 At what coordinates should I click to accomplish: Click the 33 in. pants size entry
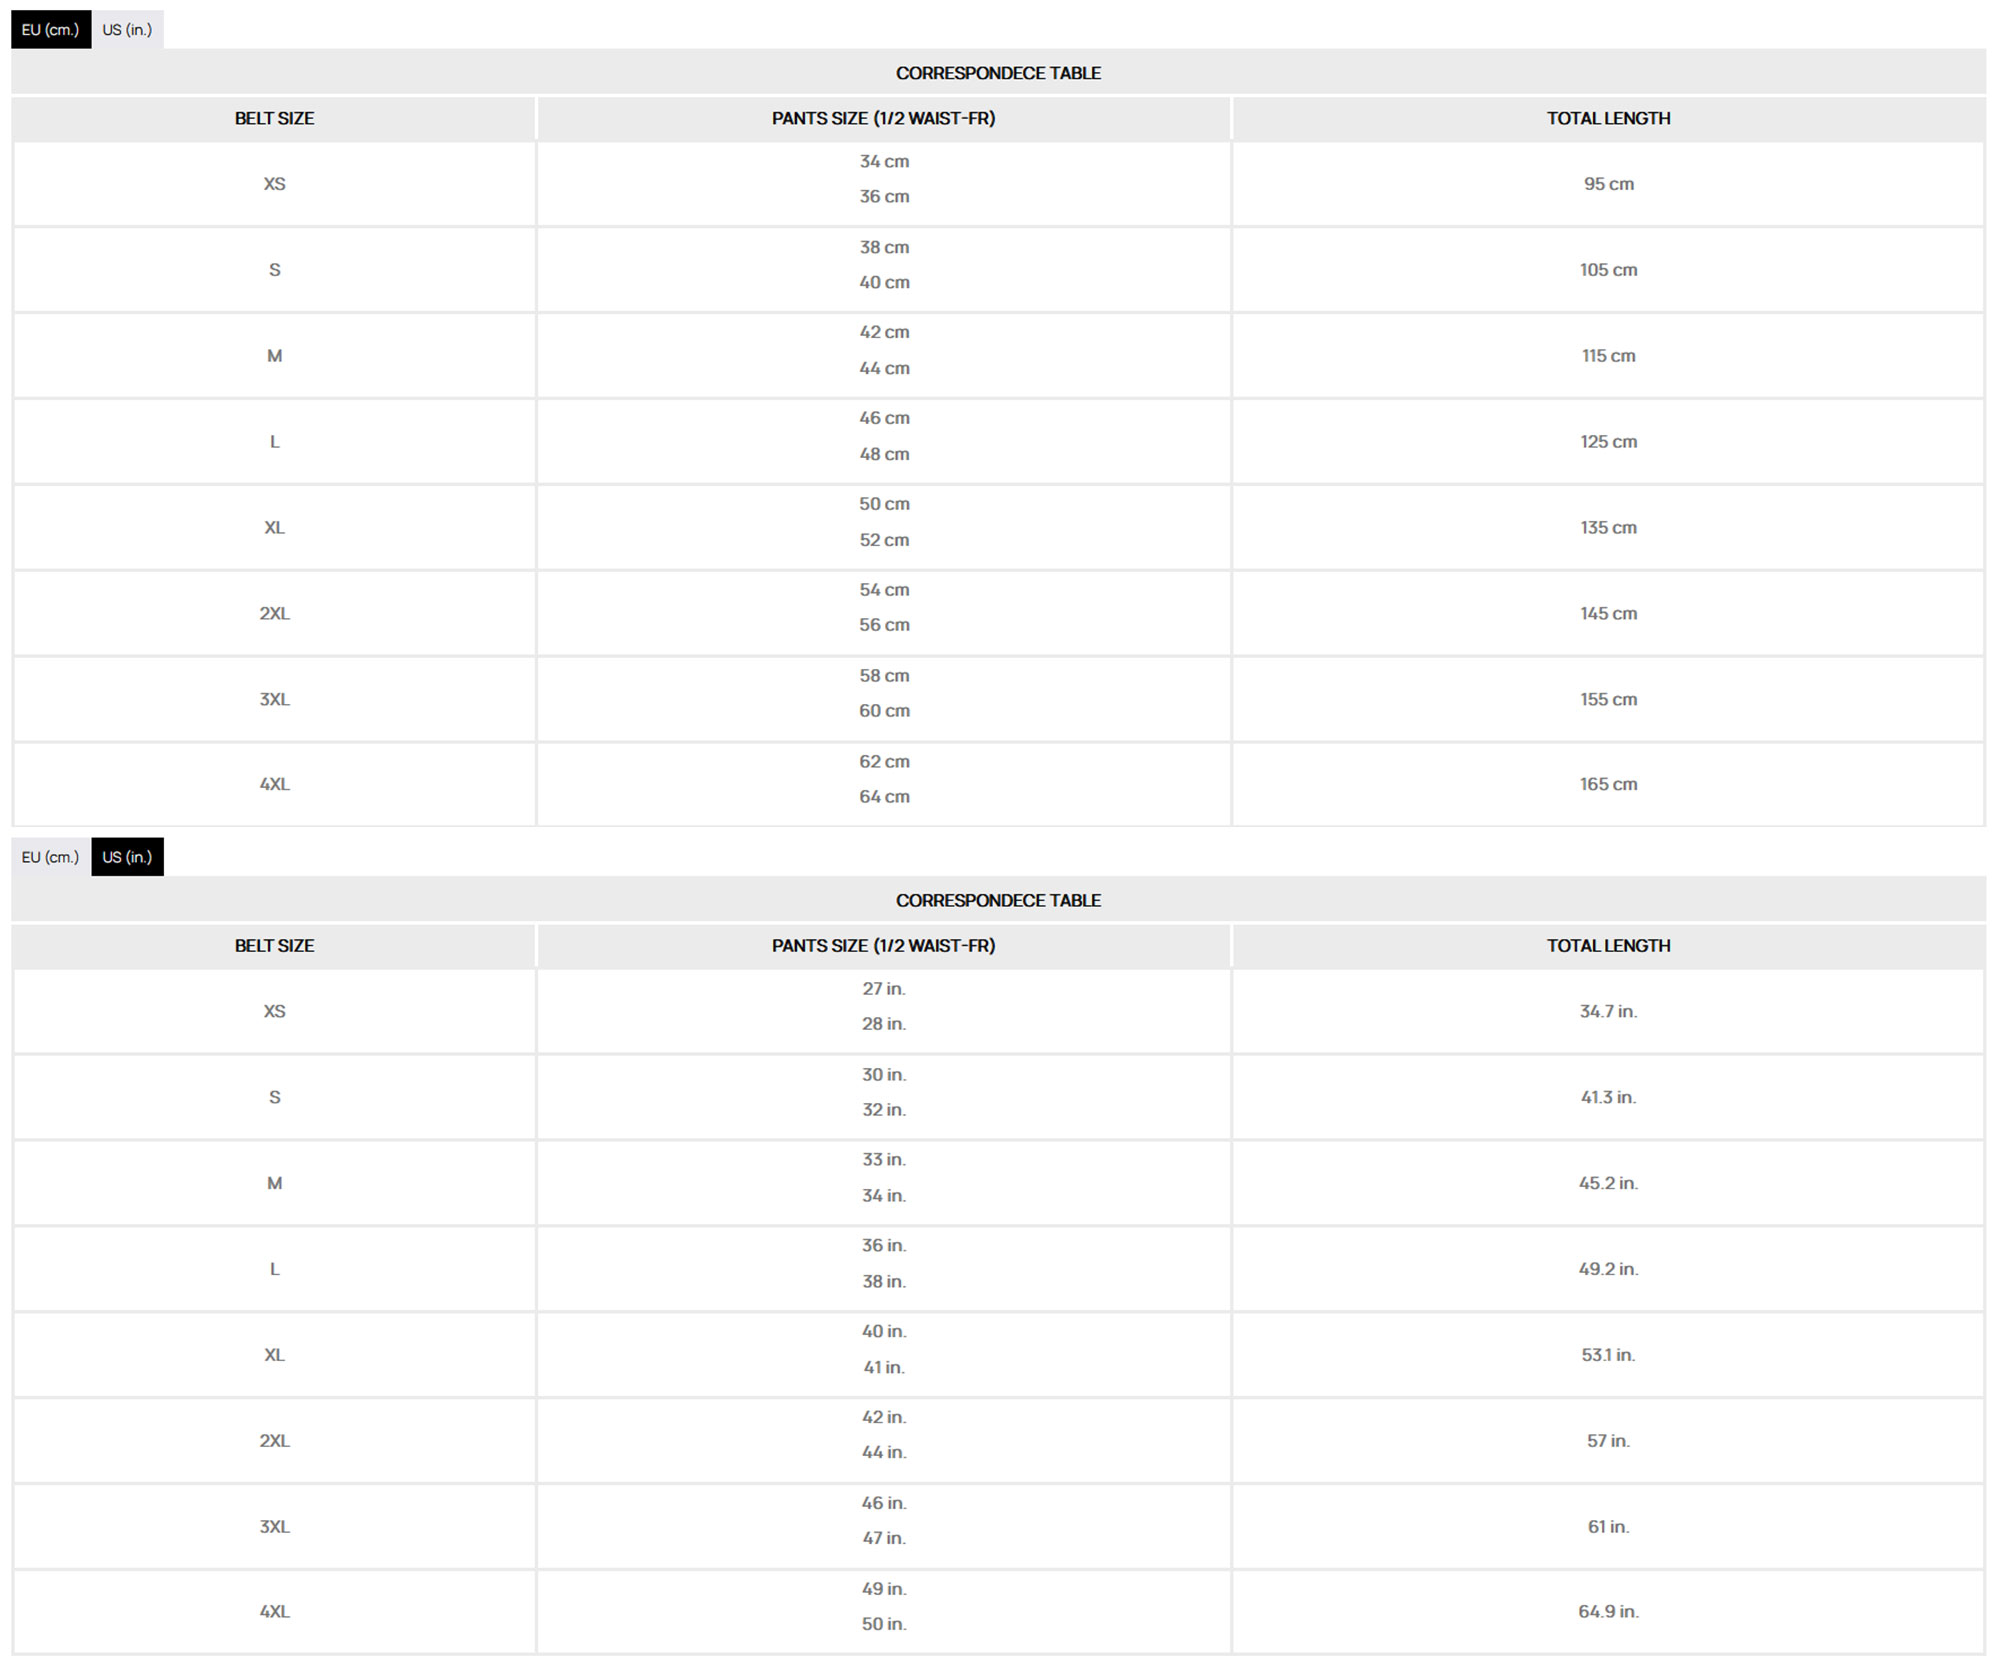tap(884, 1160)
